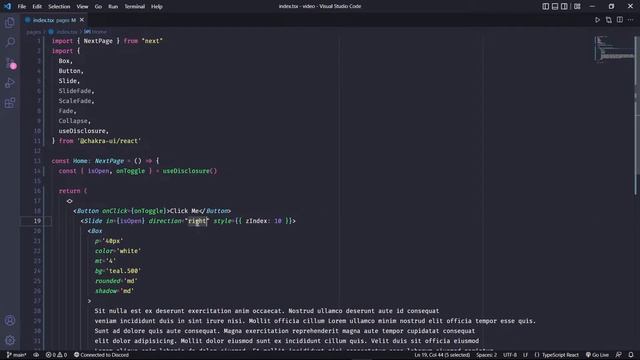
Task: Open the File menu
Action: 22,6
